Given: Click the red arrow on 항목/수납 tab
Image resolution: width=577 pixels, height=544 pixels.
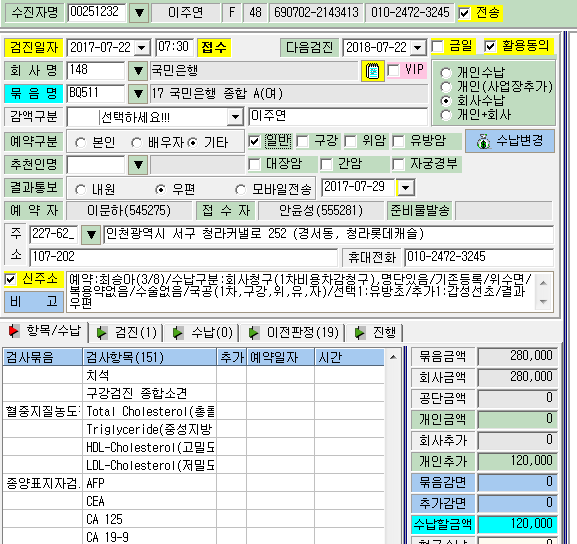Looking at the screenshot, I should [x=14, y=331].
